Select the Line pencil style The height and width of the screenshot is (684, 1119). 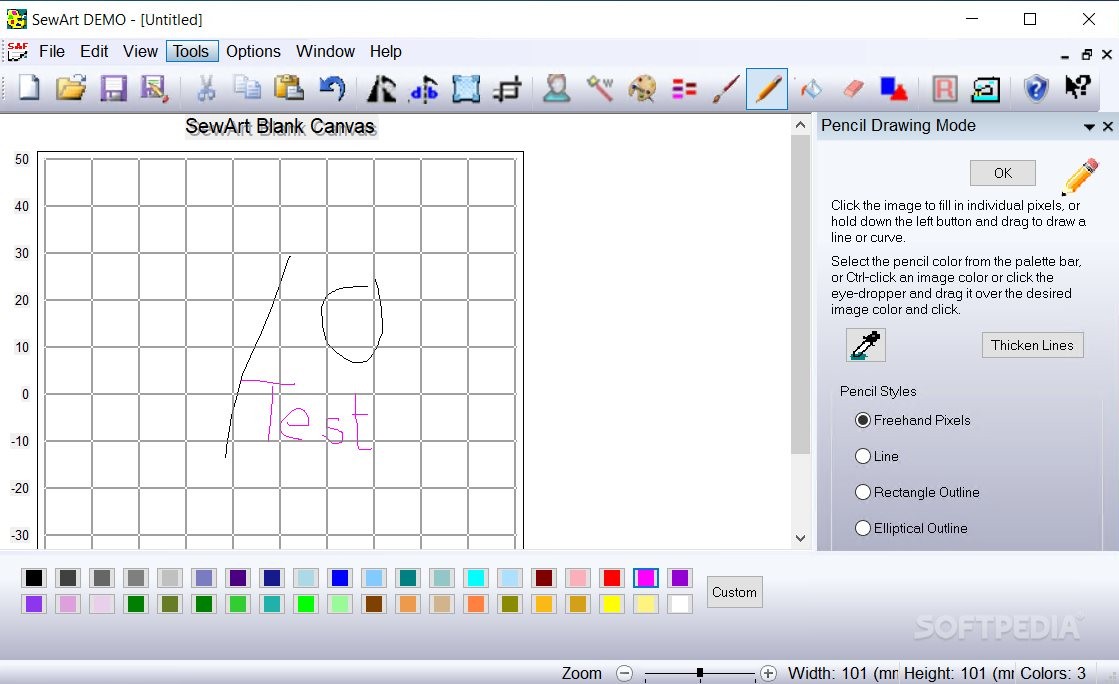pos(877,456)
